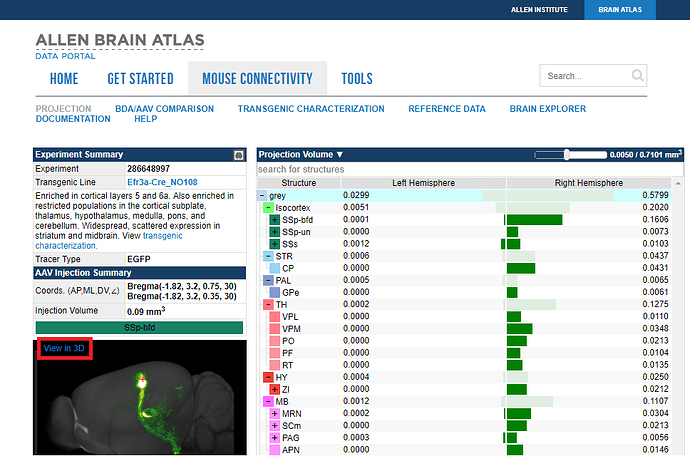This screenshot has width=690, height=456.
Task: Open the Get Started tab
Action: (x=140, y=78)
